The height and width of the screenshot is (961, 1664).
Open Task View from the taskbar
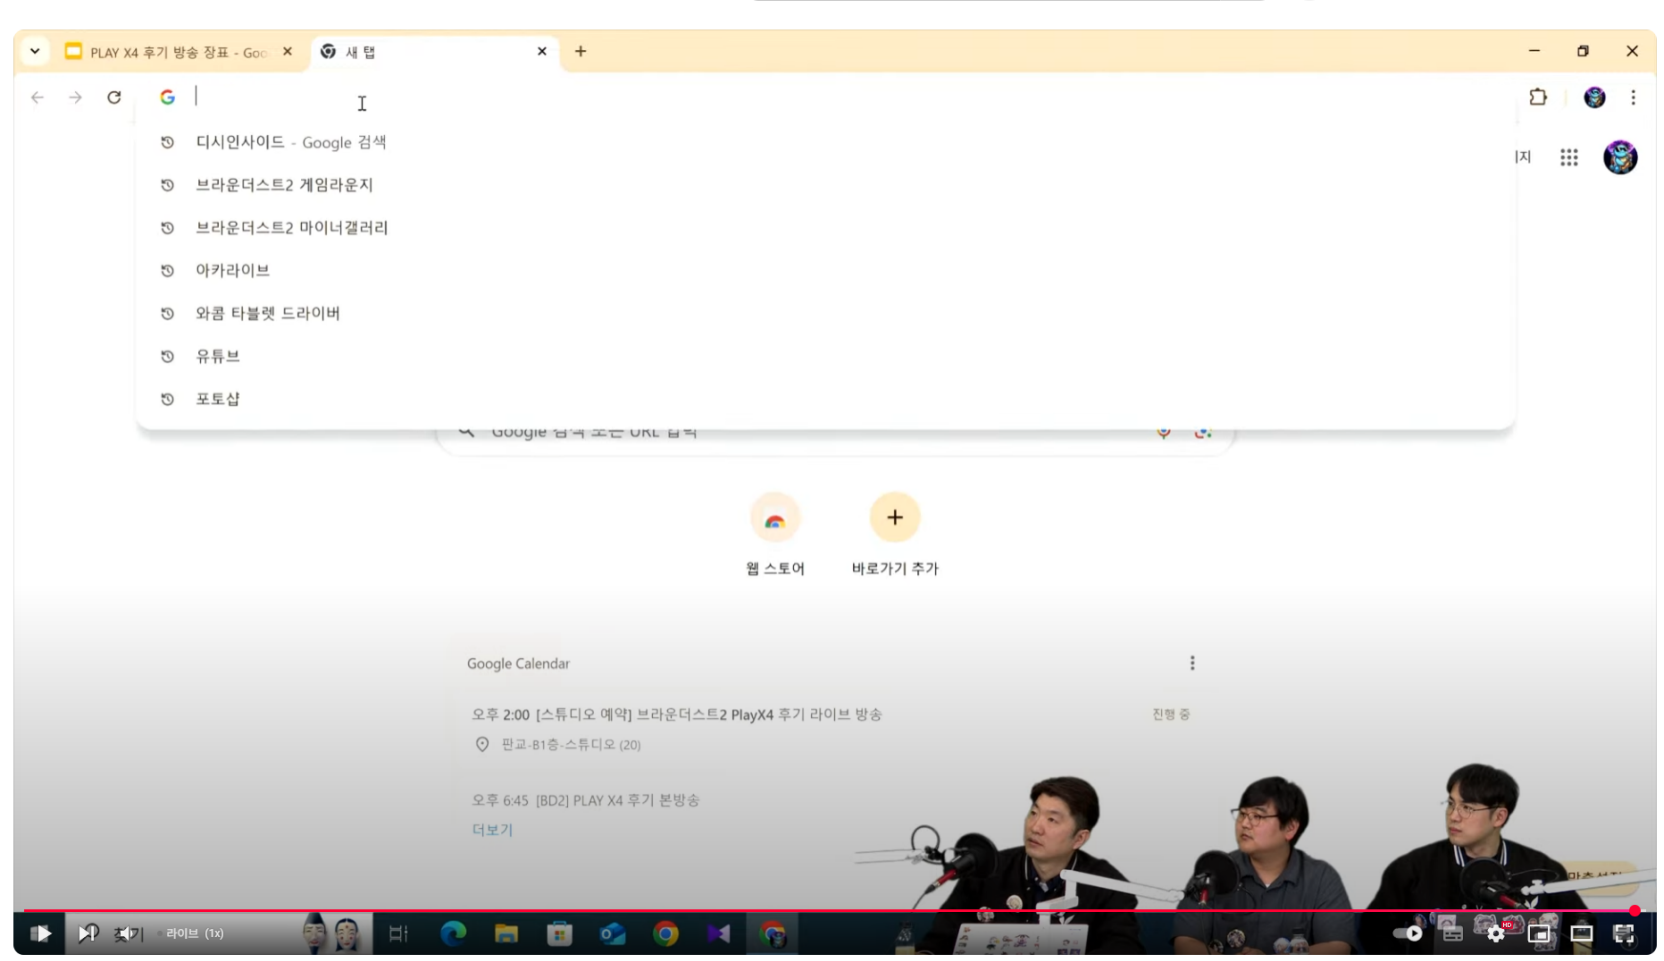pos(398,933)
